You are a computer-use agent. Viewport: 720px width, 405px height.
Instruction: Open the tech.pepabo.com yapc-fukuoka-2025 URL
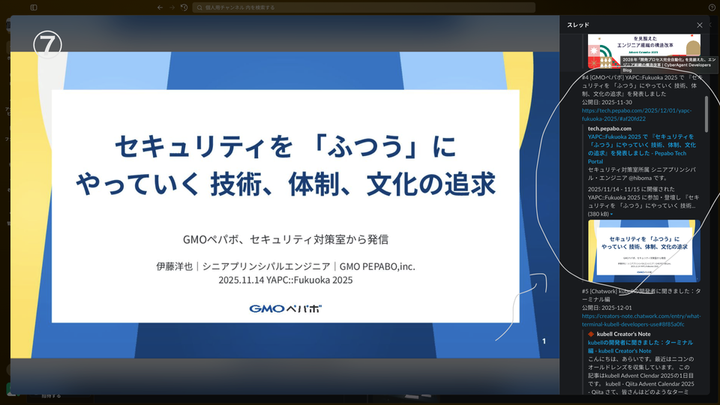click(636, 114)
